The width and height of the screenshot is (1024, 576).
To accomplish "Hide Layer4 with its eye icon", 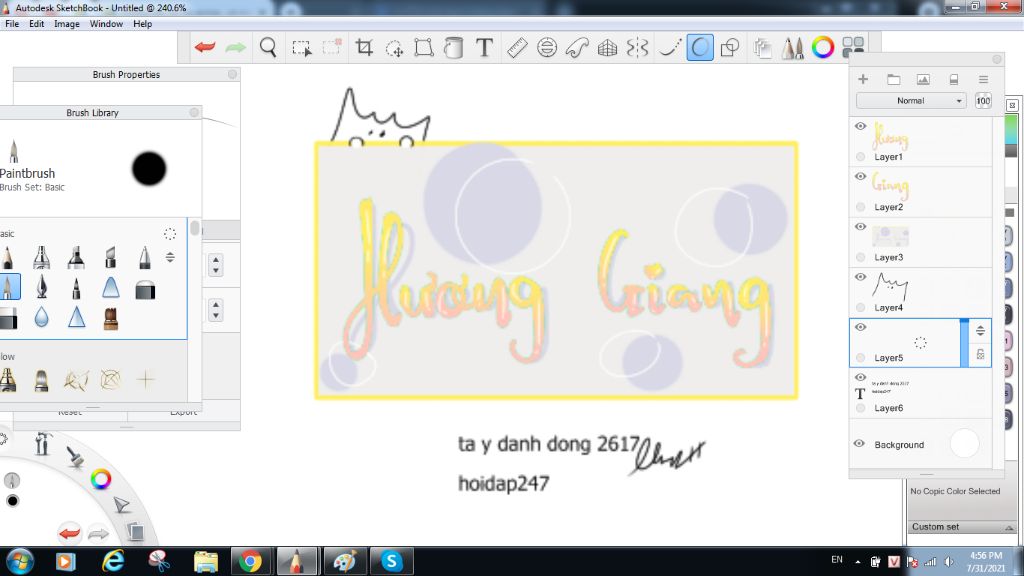I will 860,277.
